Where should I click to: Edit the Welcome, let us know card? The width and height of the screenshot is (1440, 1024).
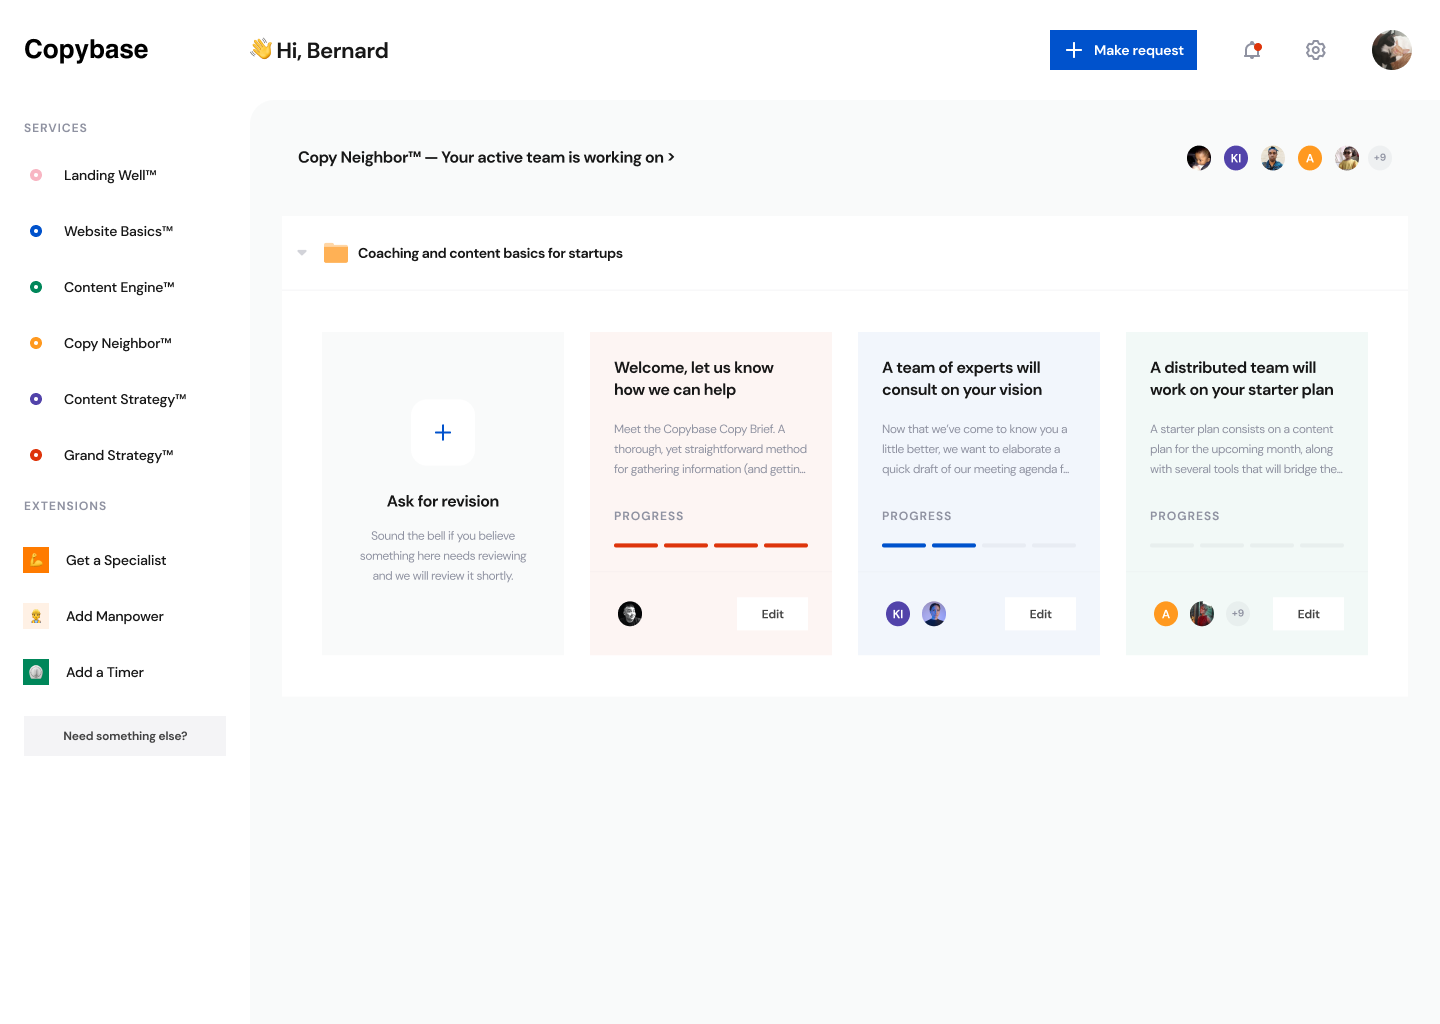(x=772, y=614)
